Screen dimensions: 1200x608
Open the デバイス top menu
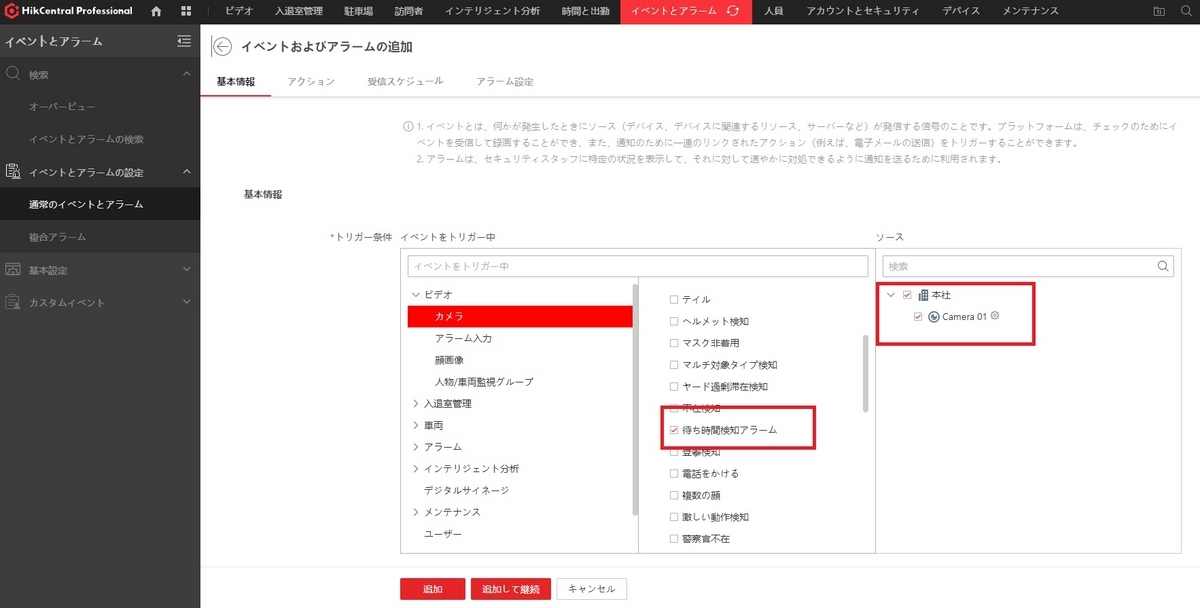(x=960, y=11)
